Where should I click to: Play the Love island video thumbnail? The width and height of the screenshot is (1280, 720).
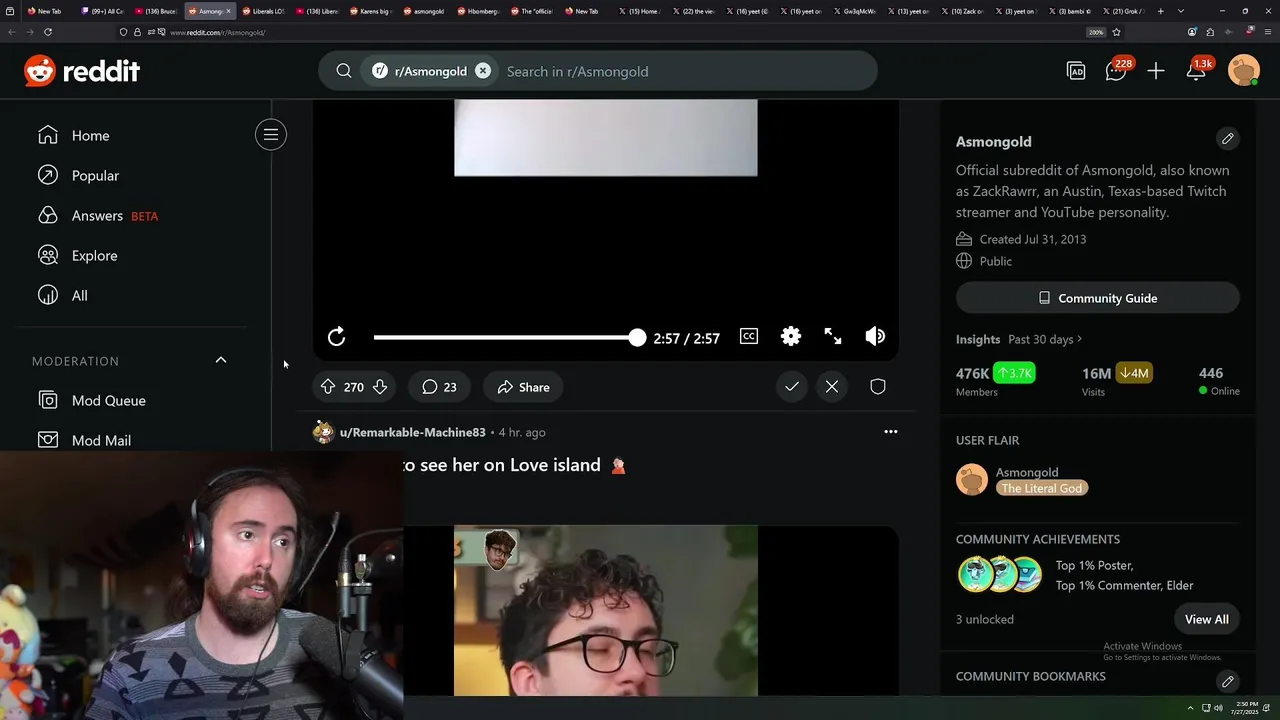tap(606, 610)
